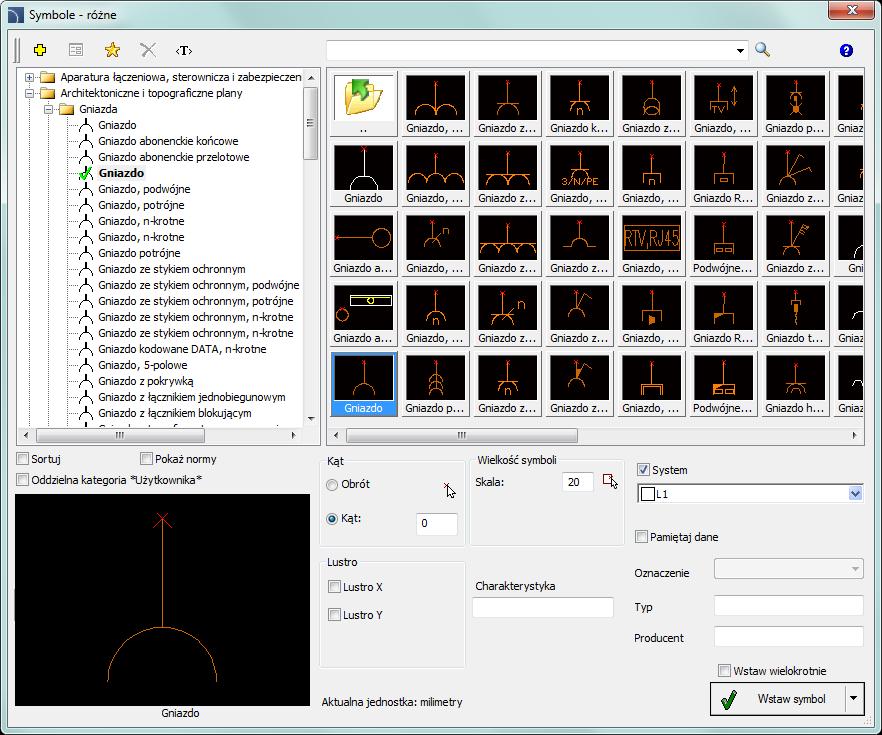Enable Oddzielna kategoria *Użytkownika* checkbox
Screen dimensions: 882x735
[22, 480]
